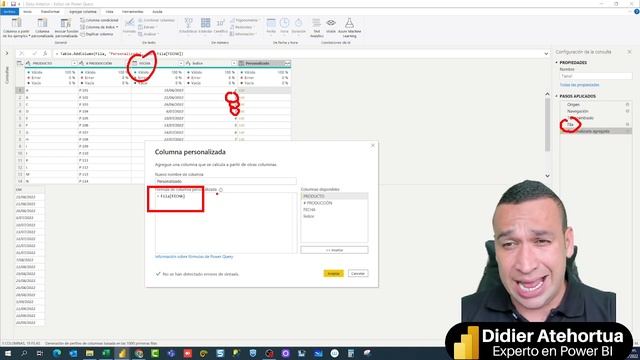Click the Personalizado column expand icon

point(287,63)
